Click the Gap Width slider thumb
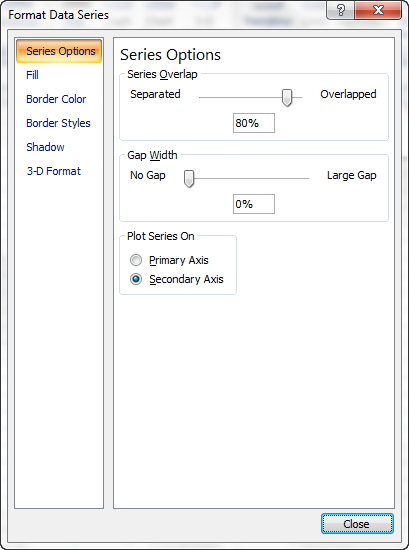Viewport: 409px width, 550px height. (189, 179)
